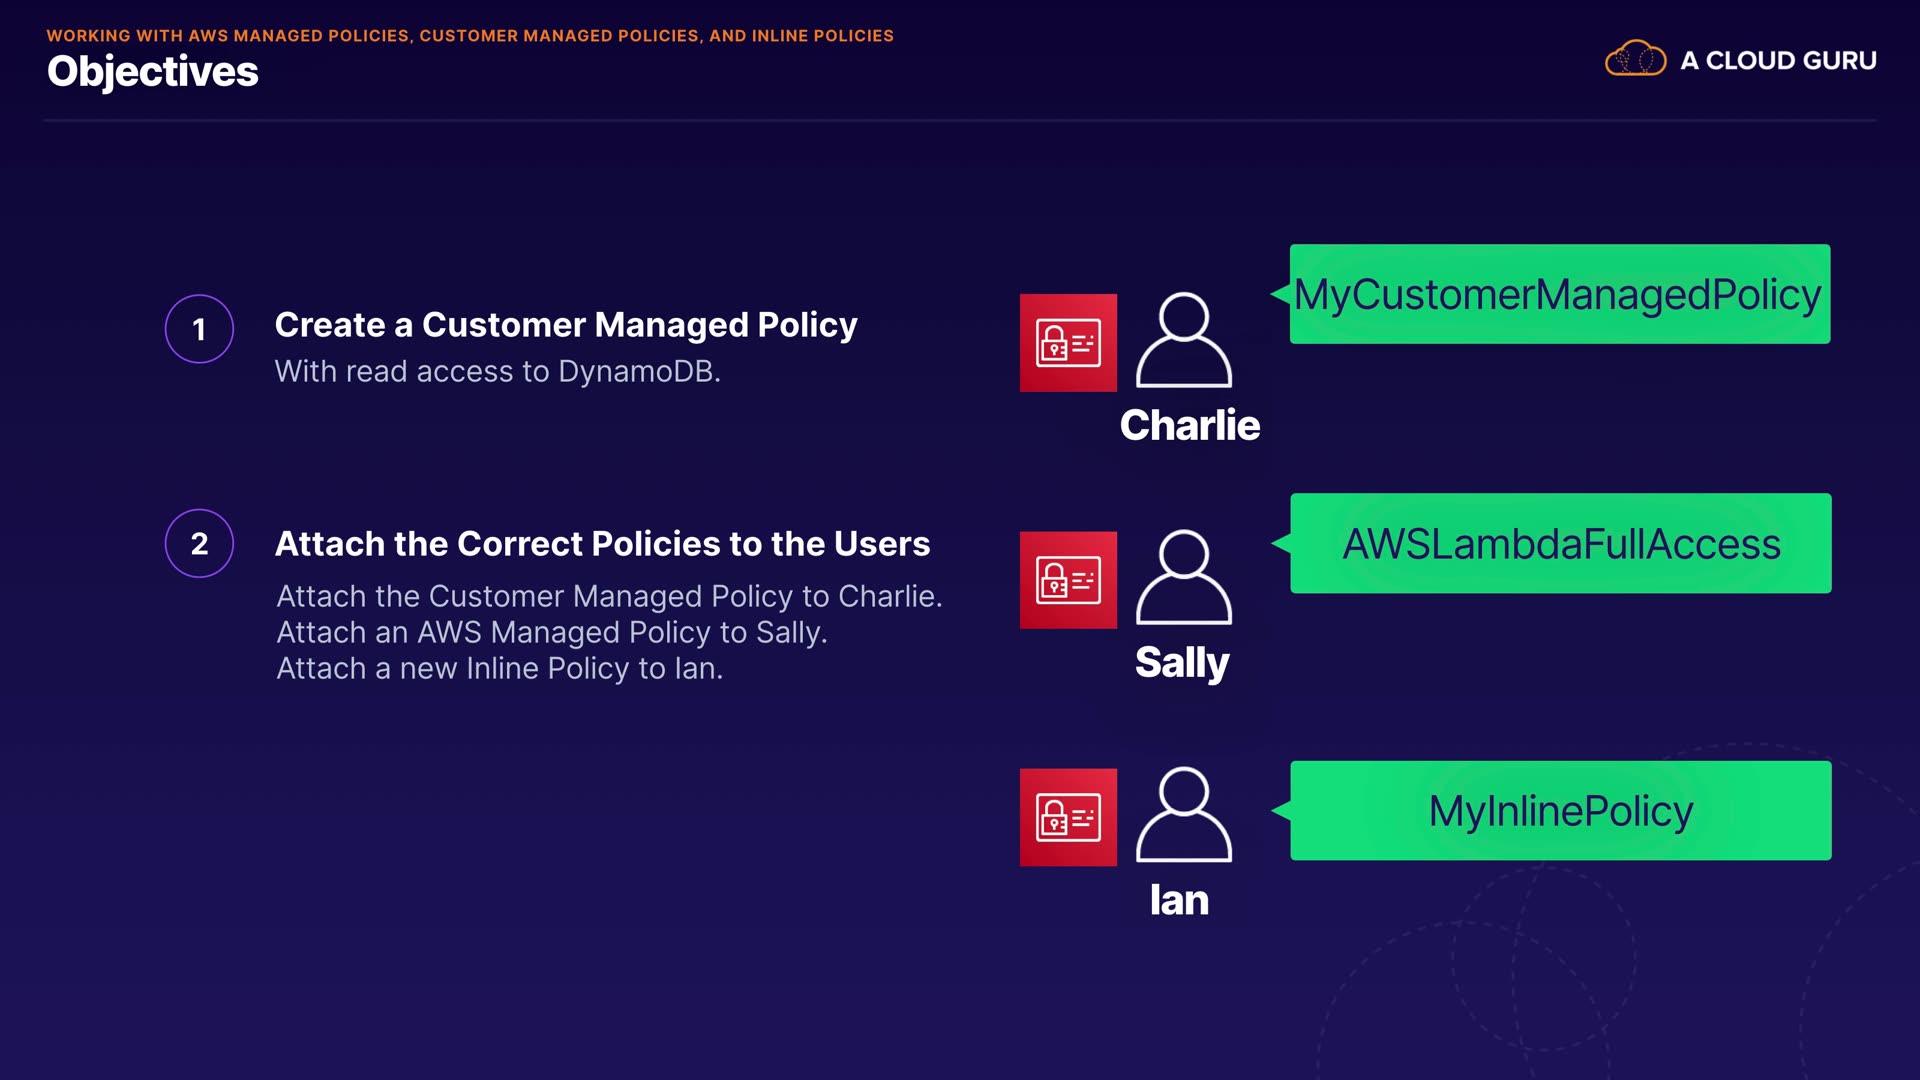Select Charlie's user silhouette icon
Viewport: 1920px width, 1080px height.
[1183, 340]
